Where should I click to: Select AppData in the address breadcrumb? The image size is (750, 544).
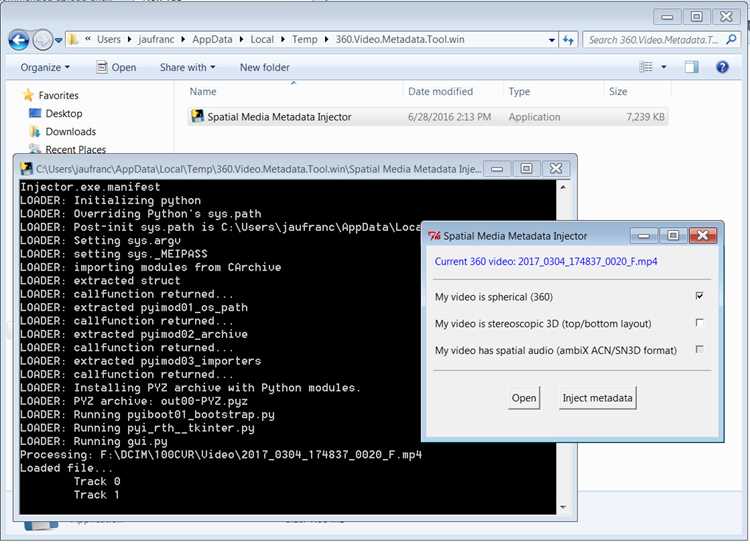212,39
